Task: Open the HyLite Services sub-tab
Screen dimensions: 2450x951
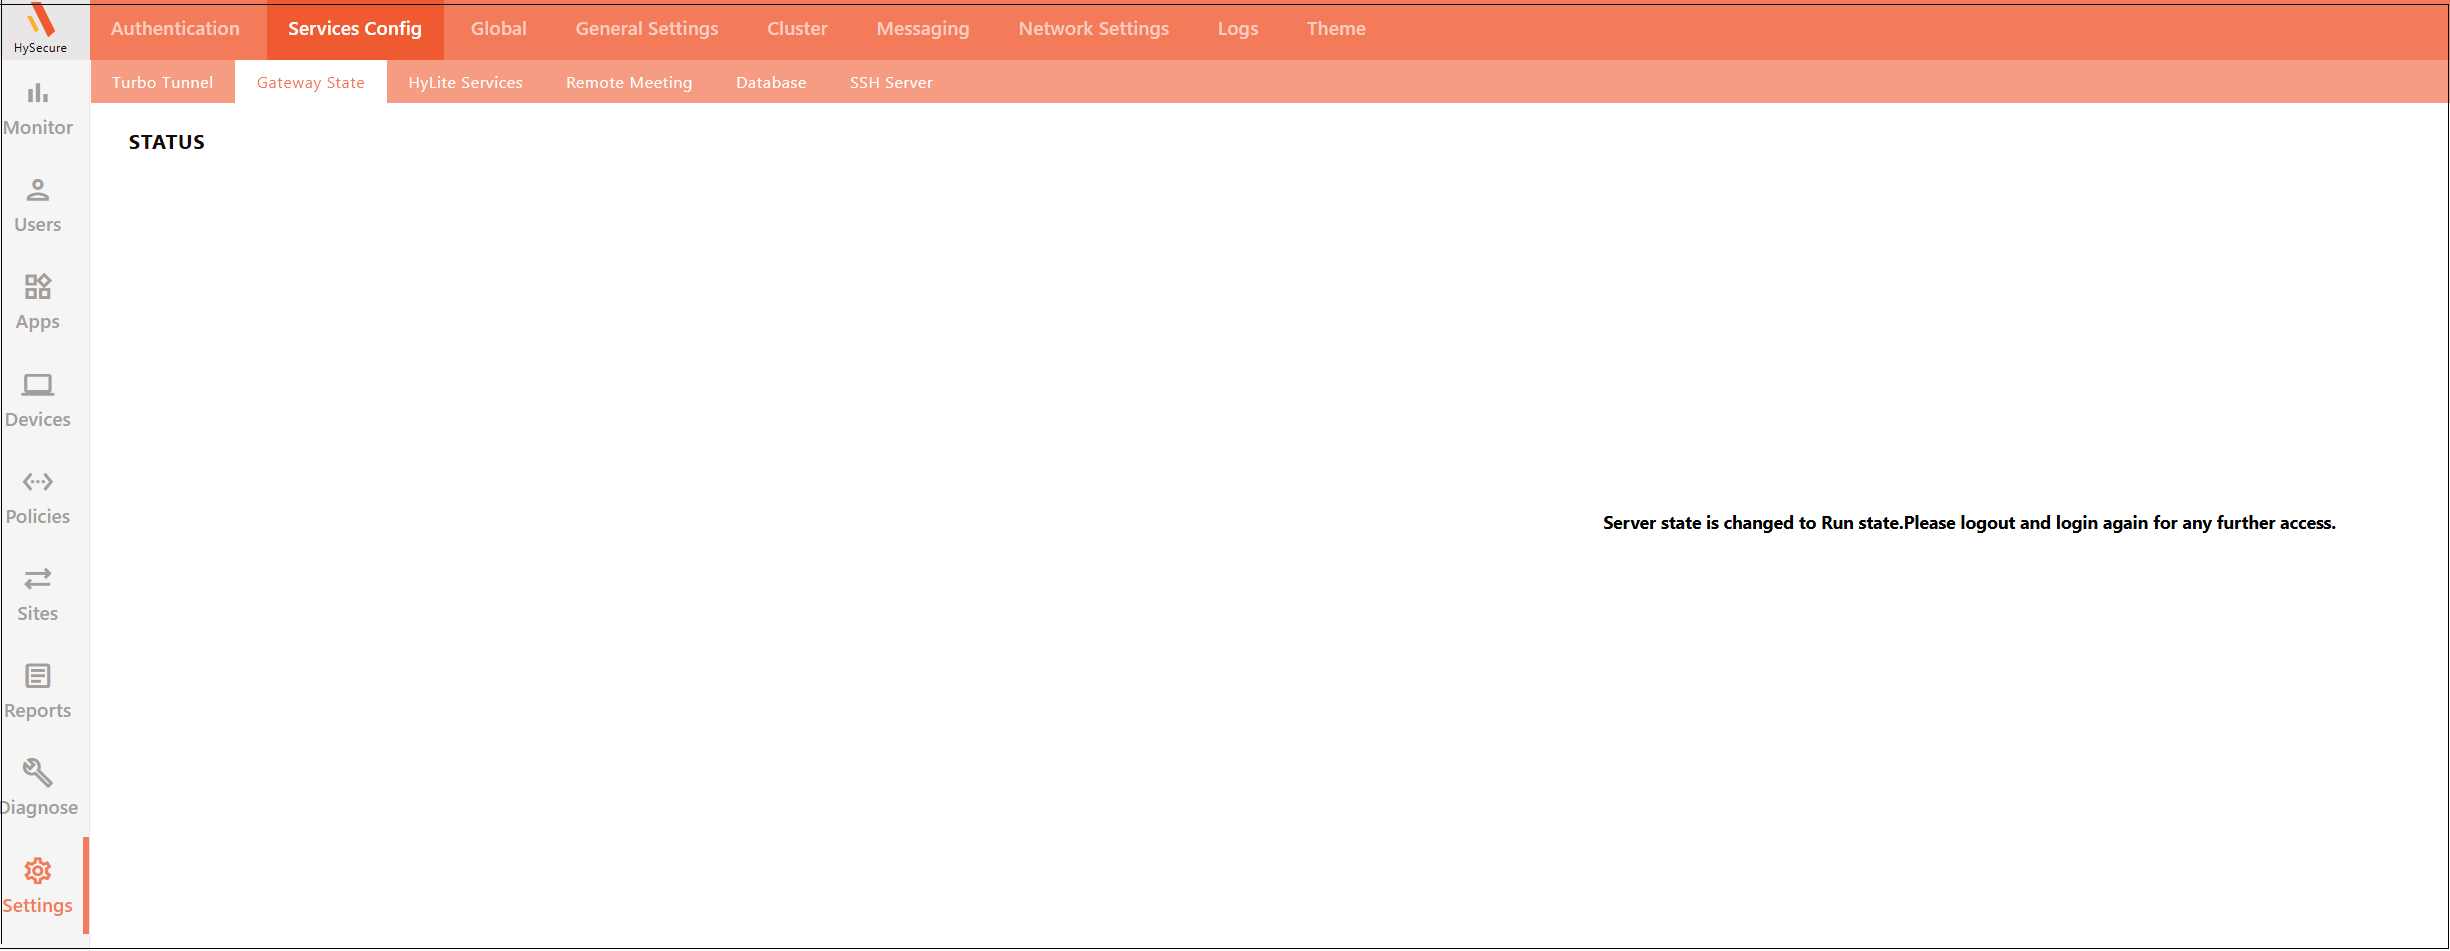Action: click(x=465, y=83)
